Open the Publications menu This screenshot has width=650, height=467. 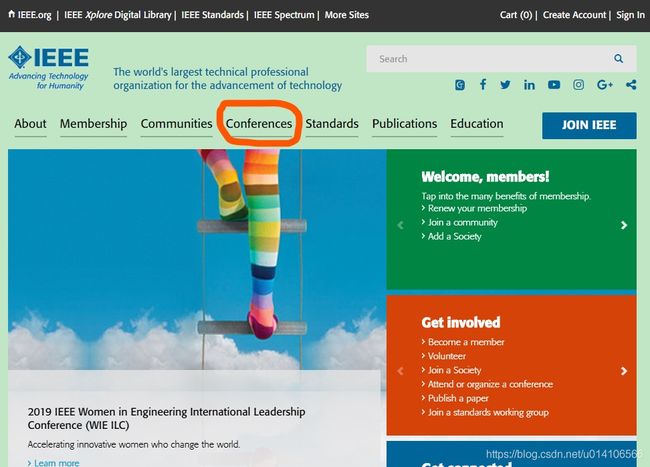click(404, 124)
